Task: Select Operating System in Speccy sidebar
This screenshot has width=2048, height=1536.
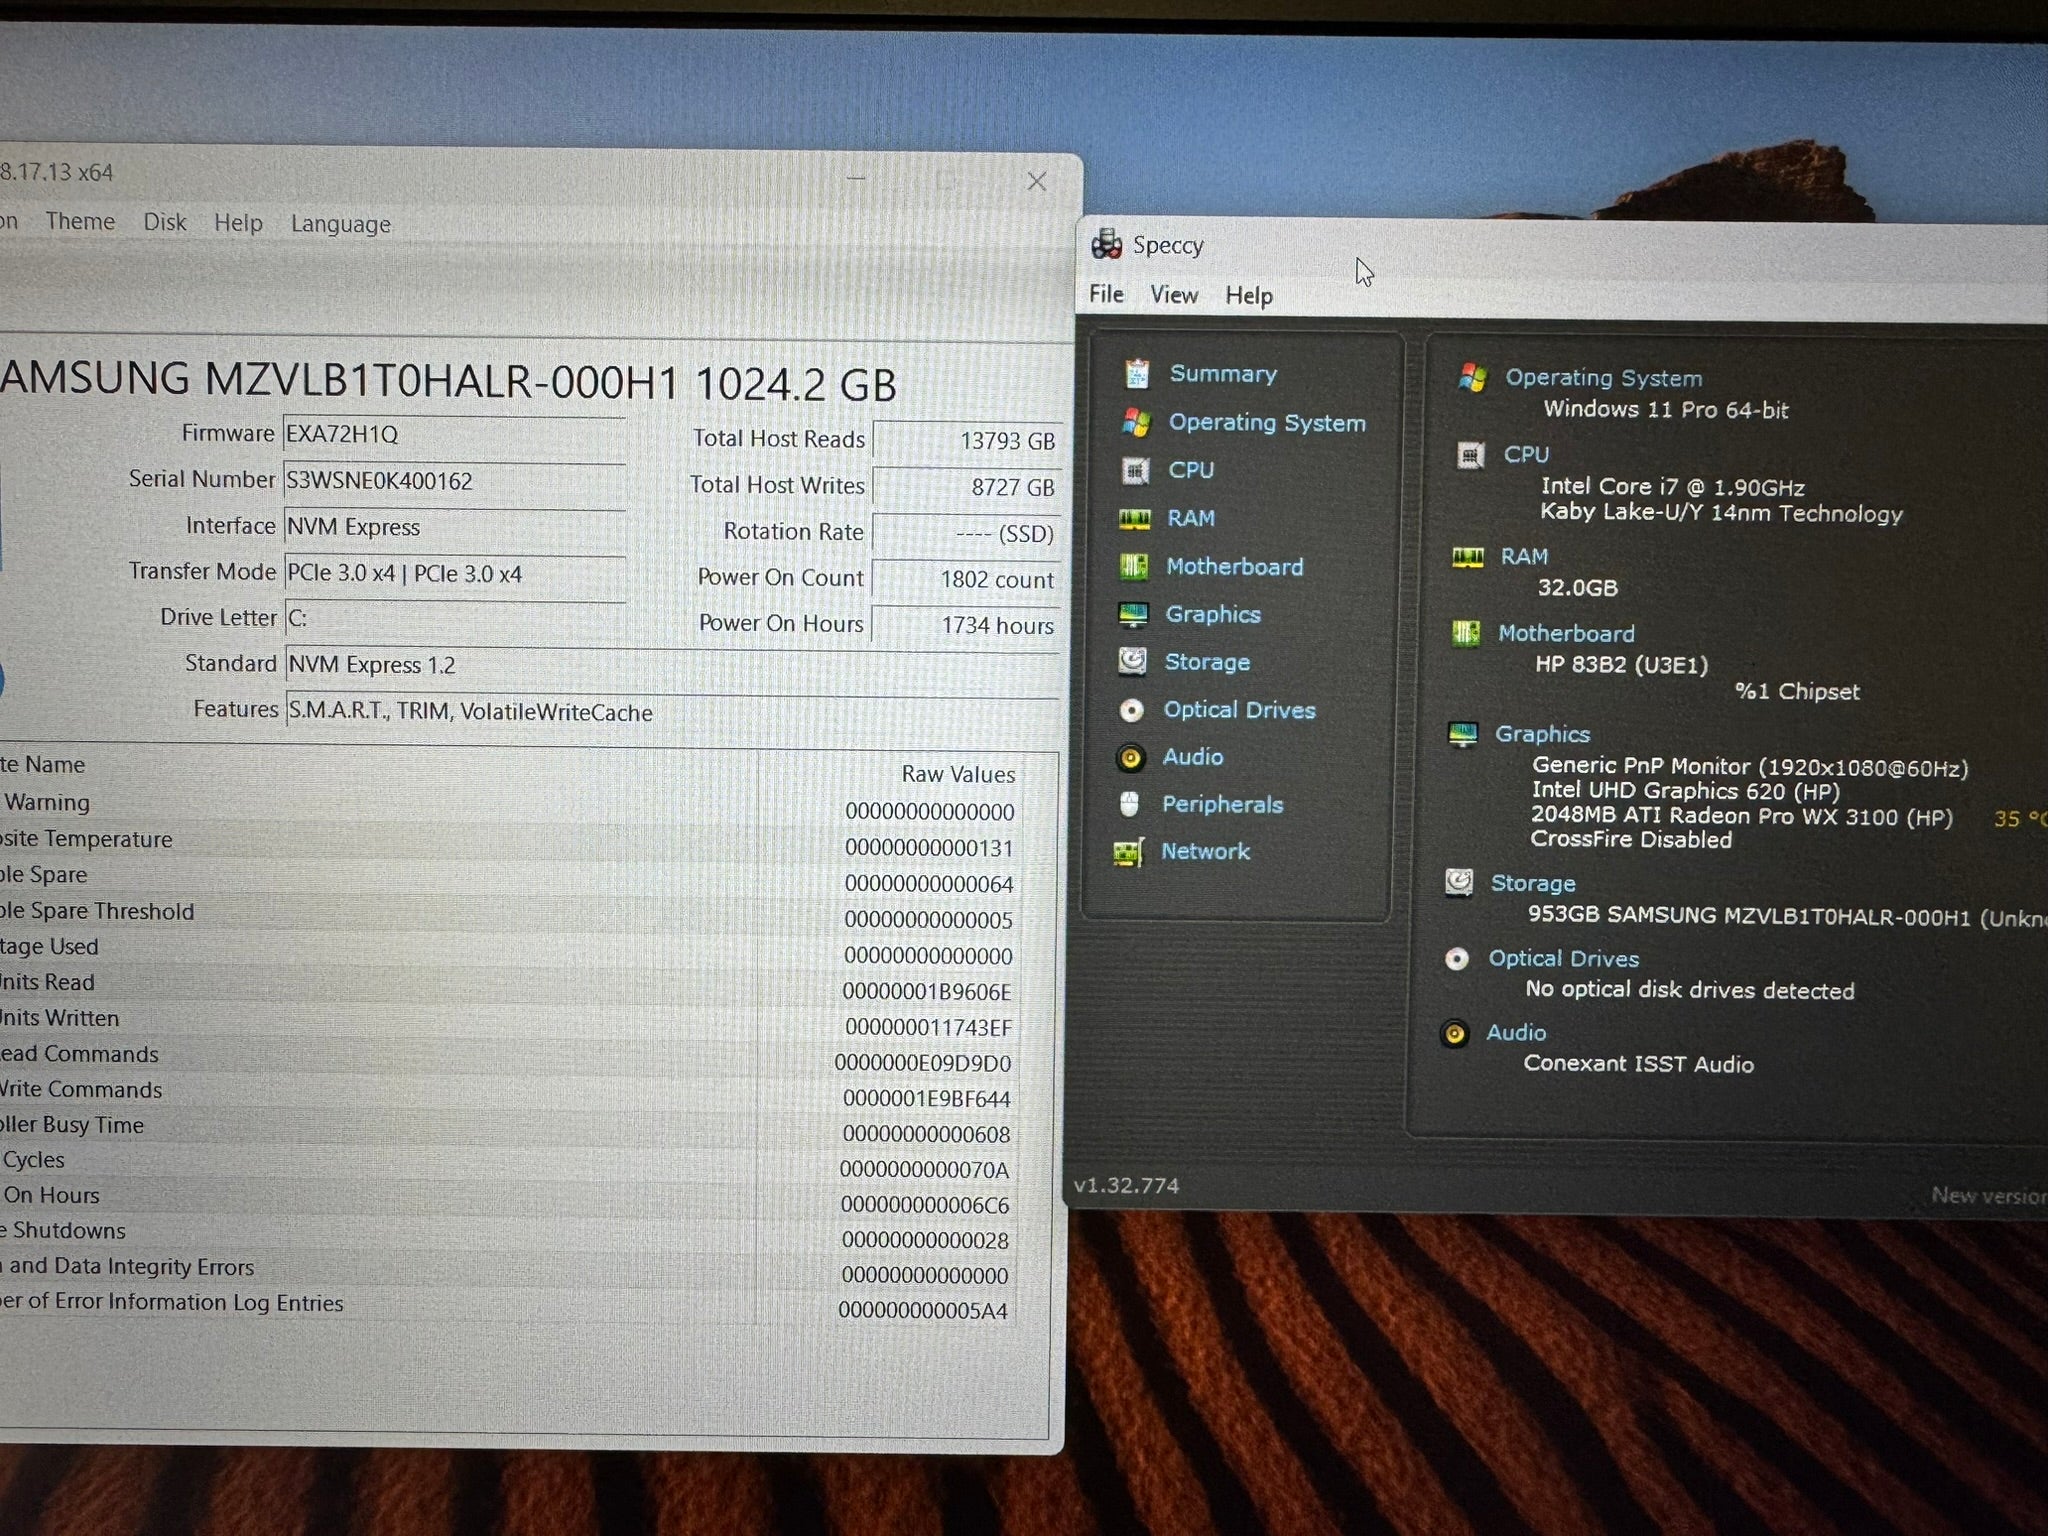Action: [1267, 423]
